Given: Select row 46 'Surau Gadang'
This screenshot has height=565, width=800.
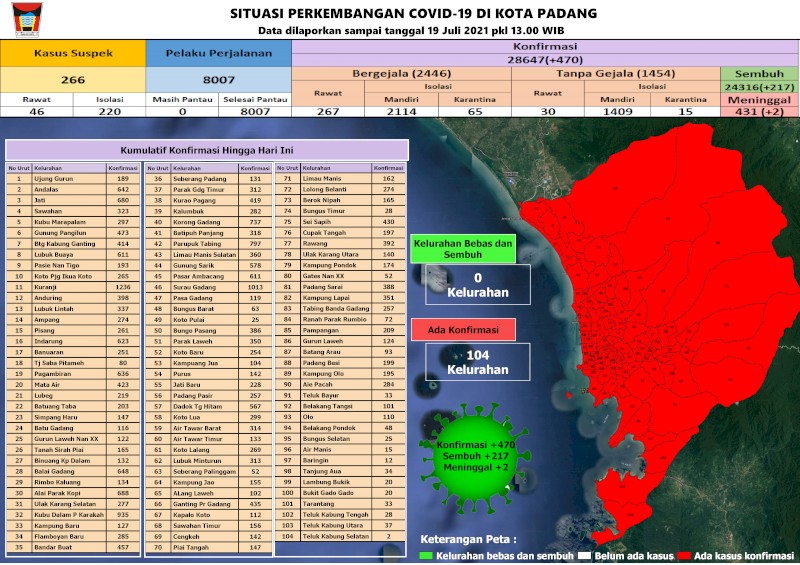Looking at the screenshot, I should [x=209, y=287].
